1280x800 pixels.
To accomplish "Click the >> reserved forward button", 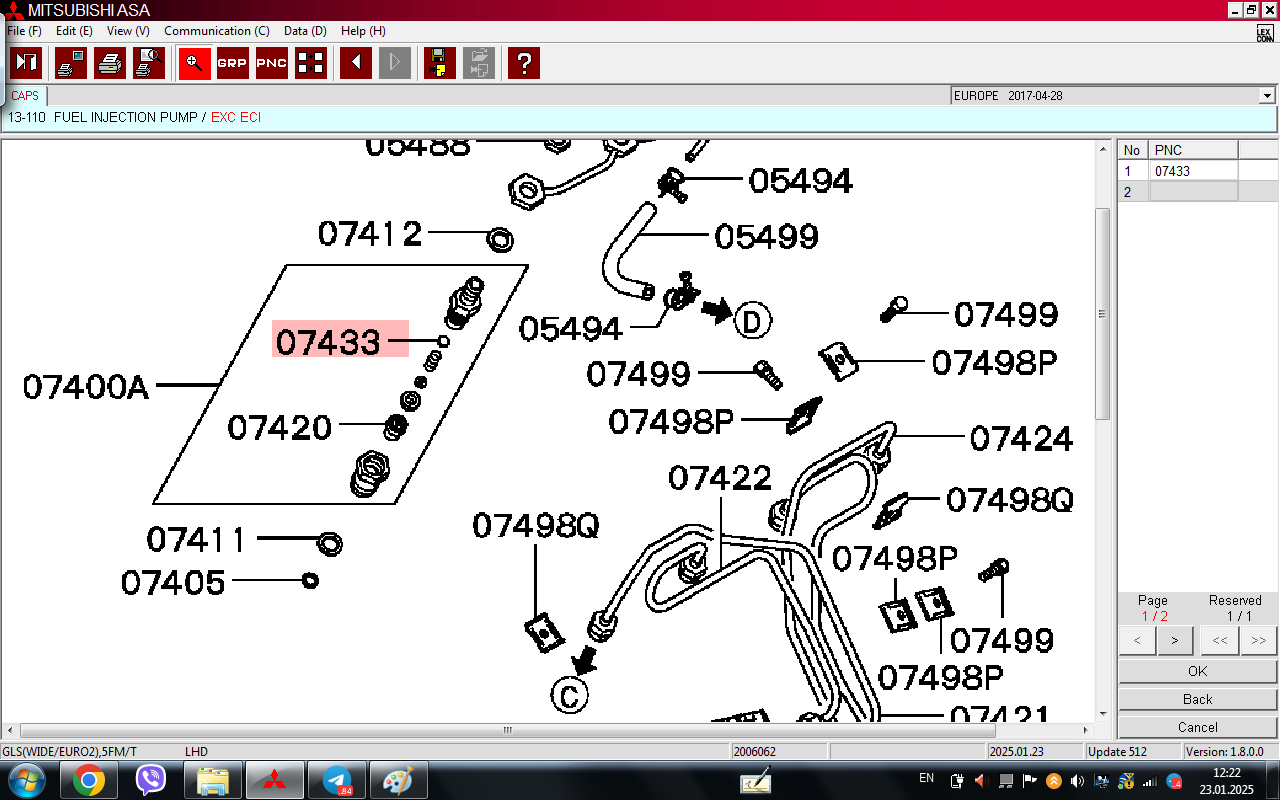I will click(1258, 640).
